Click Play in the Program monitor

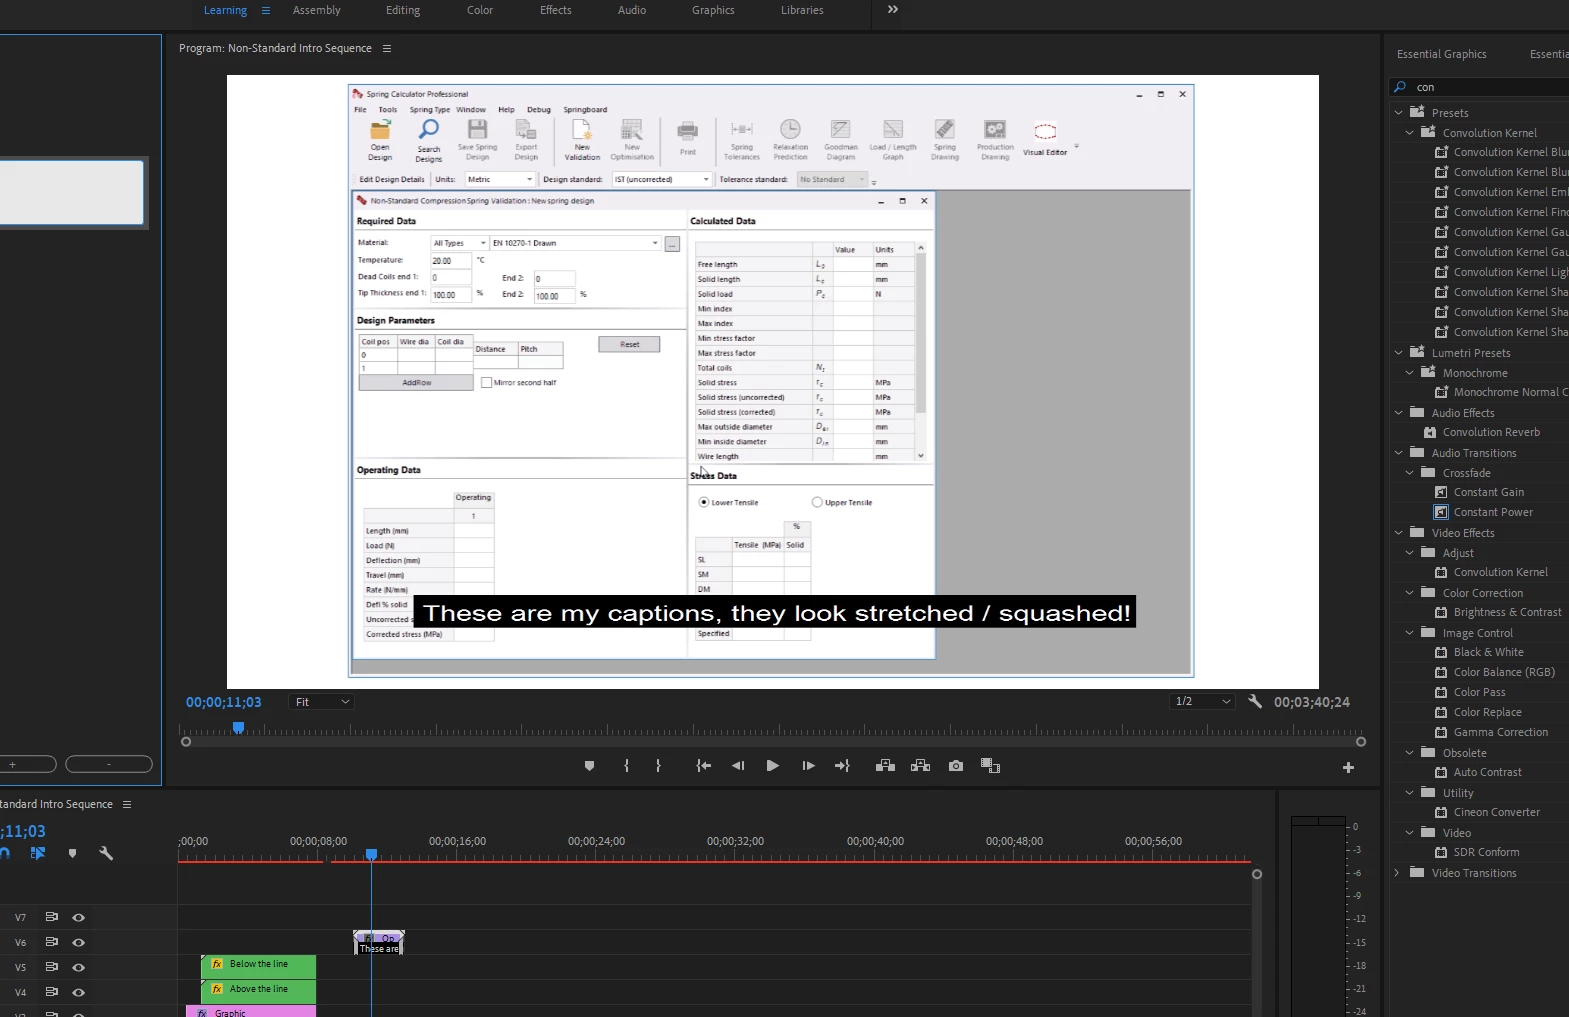tap(772, 766)
